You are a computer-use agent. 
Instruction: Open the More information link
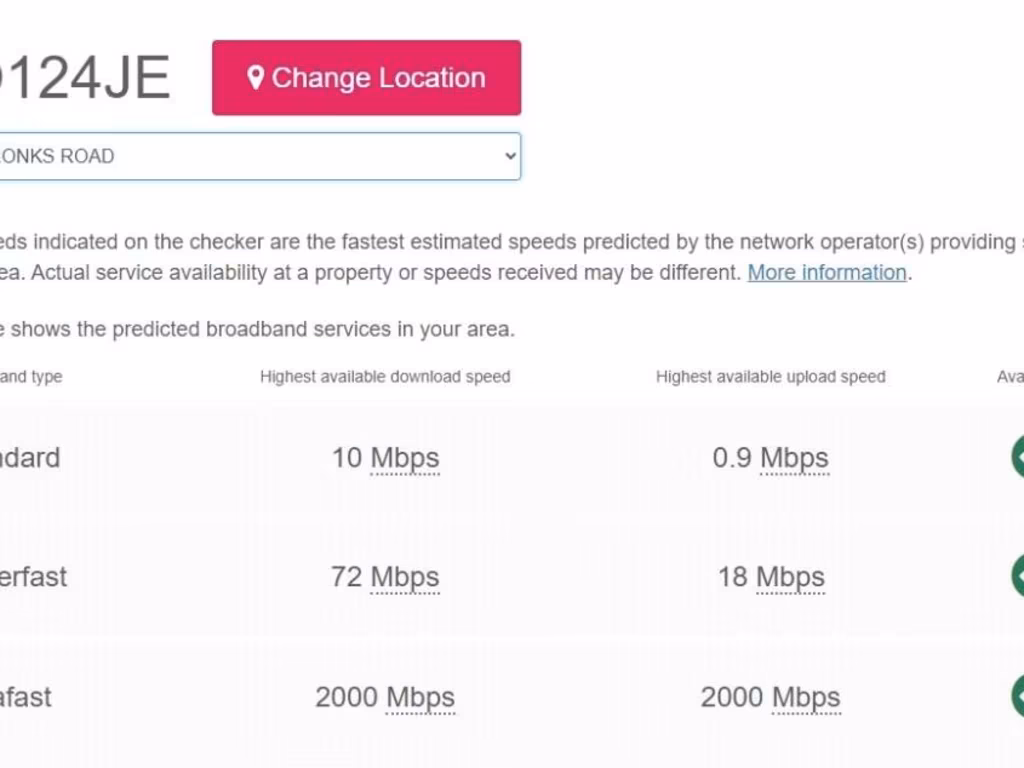(x=827, y=272)
